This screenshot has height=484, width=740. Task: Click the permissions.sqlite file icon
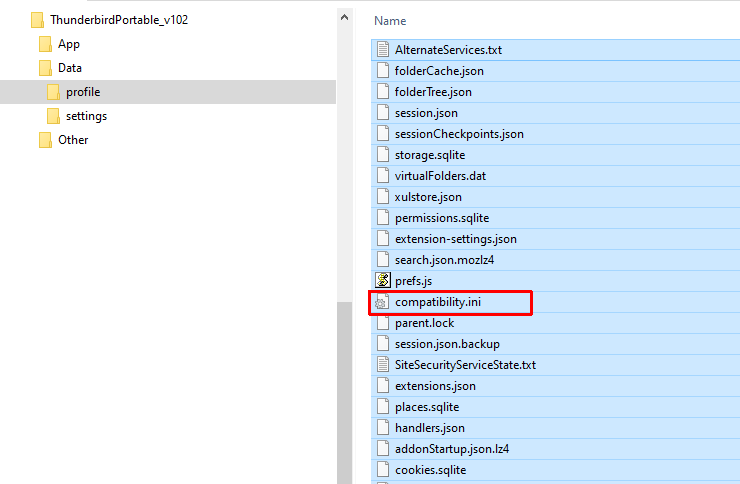[x=383, y=217]
